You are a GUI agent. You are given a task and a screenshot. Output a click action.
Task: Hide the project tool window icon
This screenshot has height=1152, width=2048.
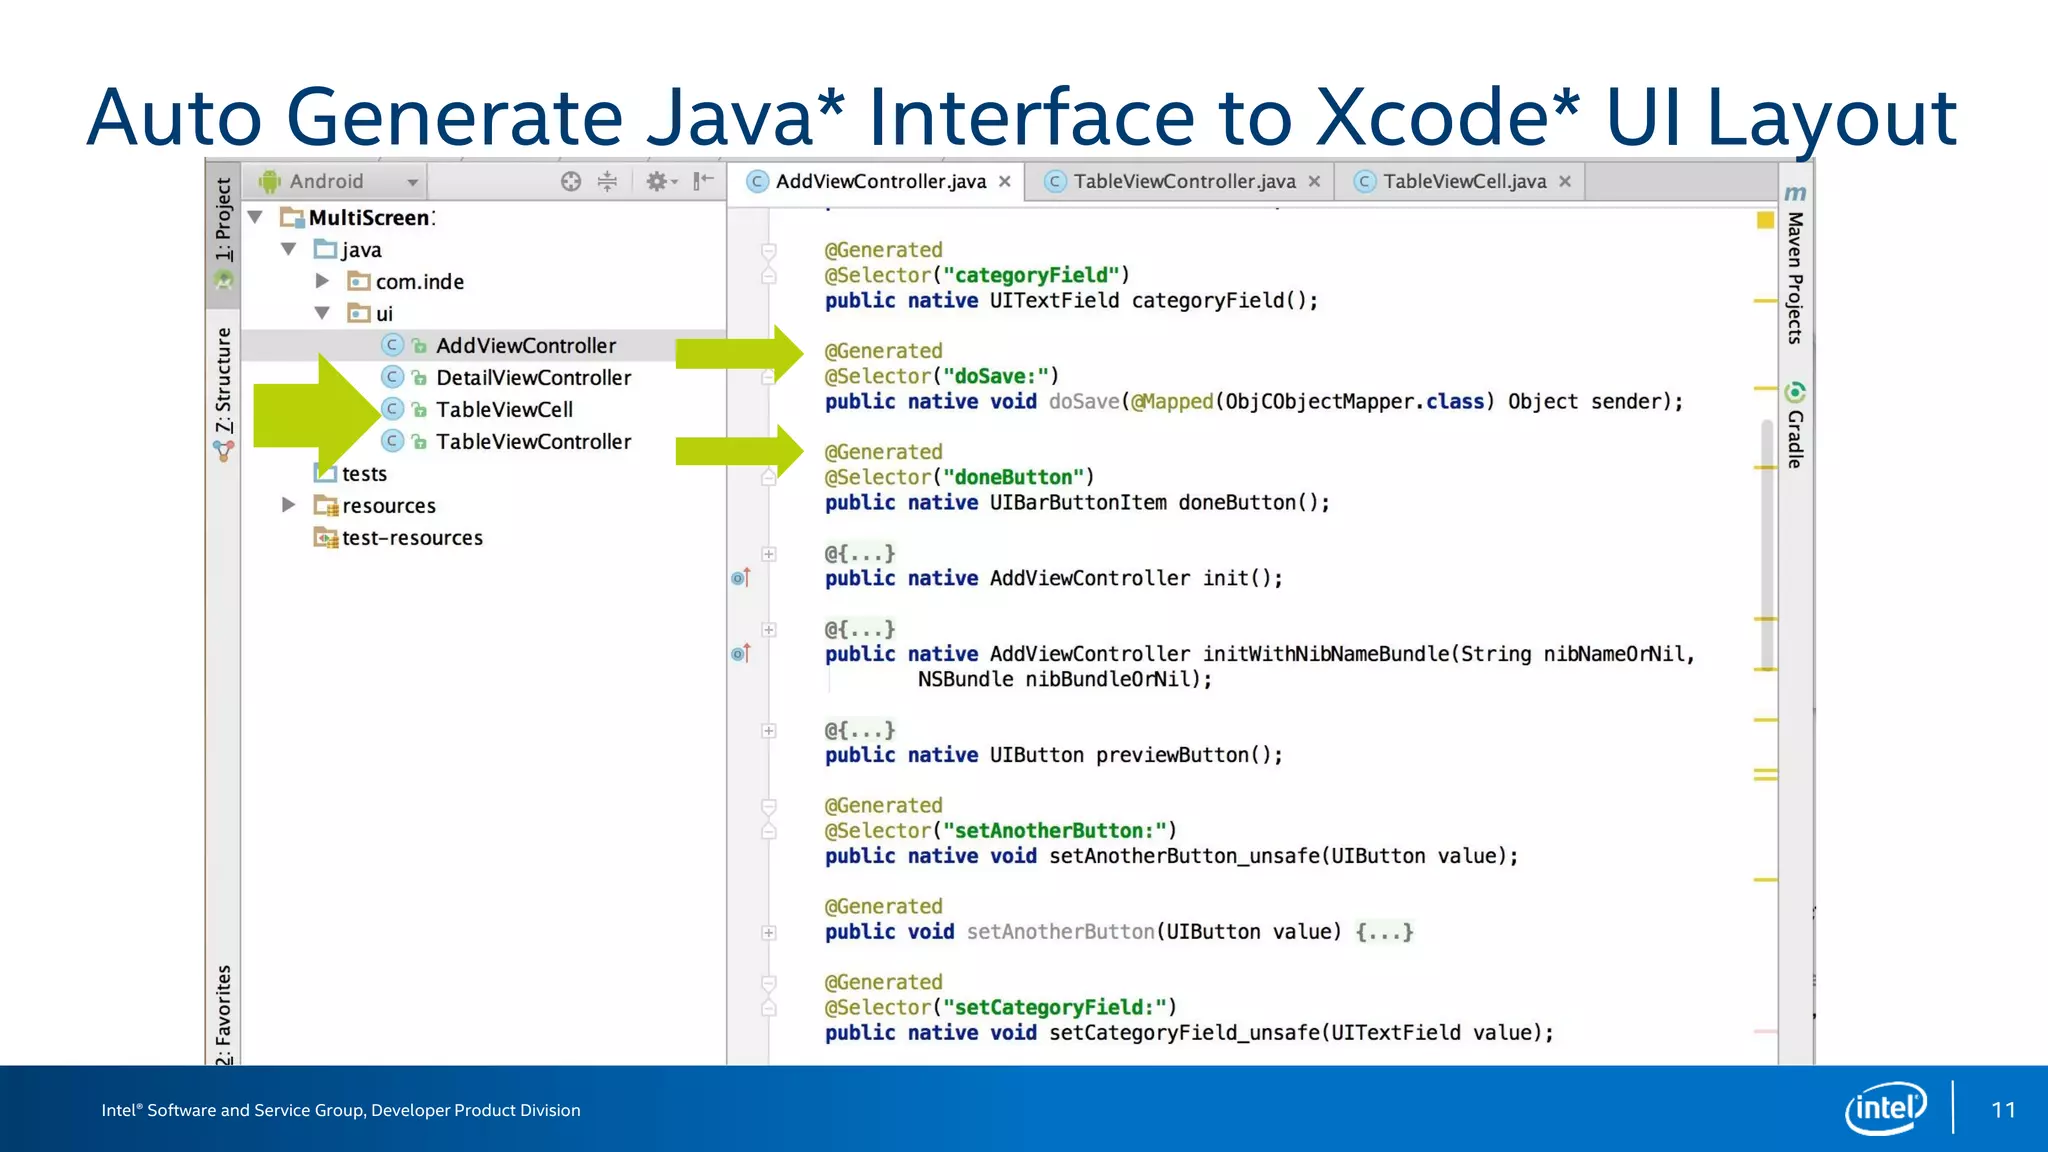704,181
